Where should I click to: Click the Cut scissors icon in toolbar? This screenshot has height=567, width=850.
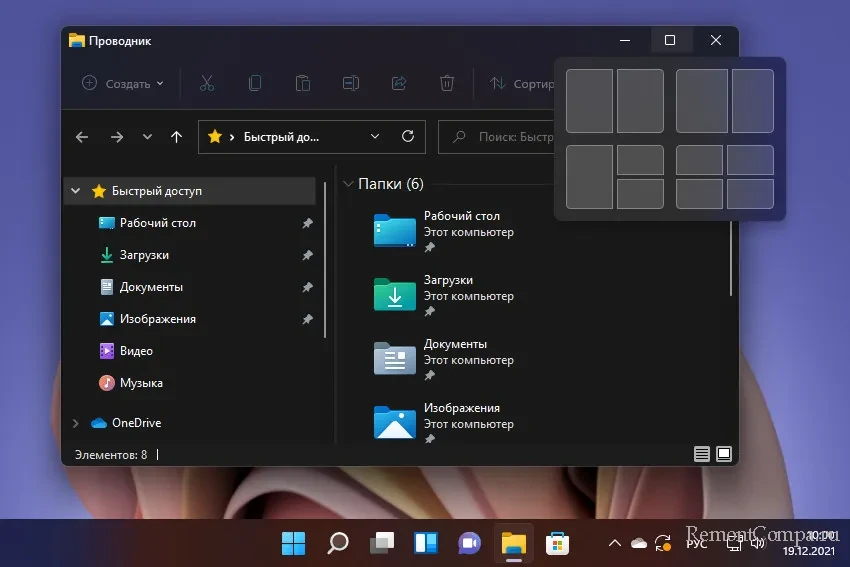[x=207, y=84]
